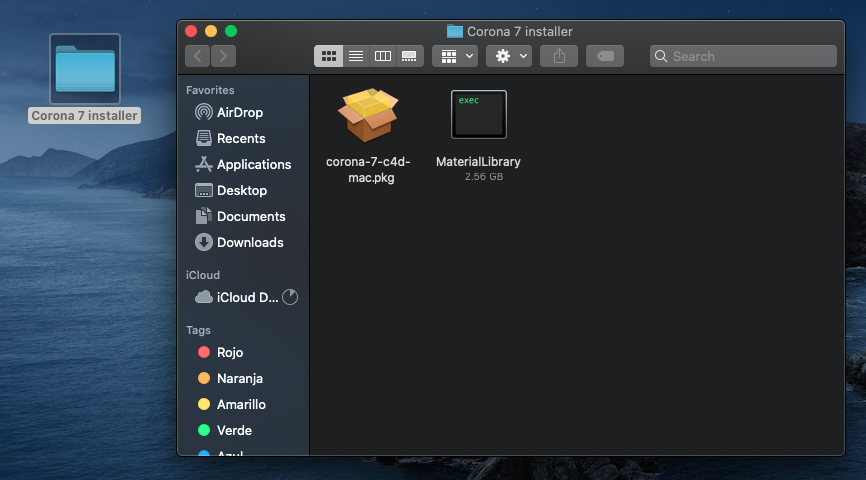This screenshot has height=480, width=866.
Task: Select the MaterialLibrary exec file icon
Action: tap(478, 114)
